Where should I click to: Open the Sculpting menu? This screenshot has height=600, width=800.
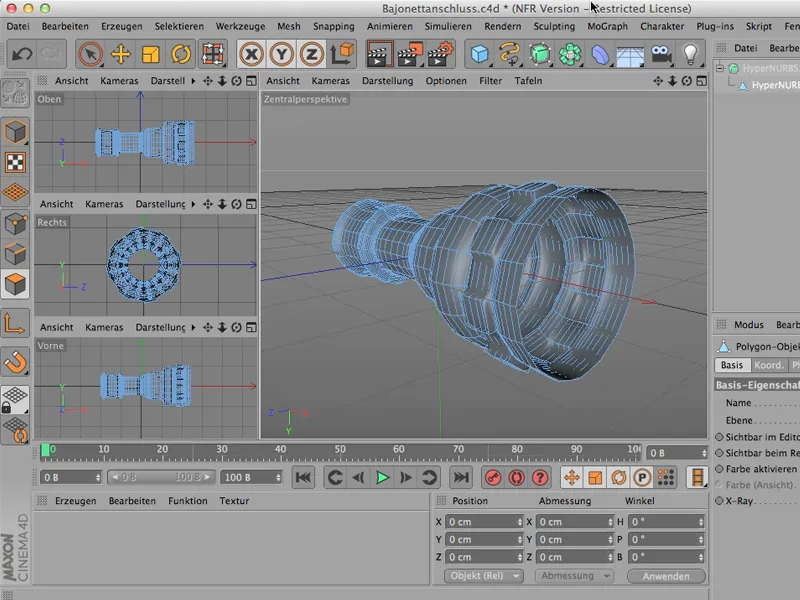click(553, 26)
